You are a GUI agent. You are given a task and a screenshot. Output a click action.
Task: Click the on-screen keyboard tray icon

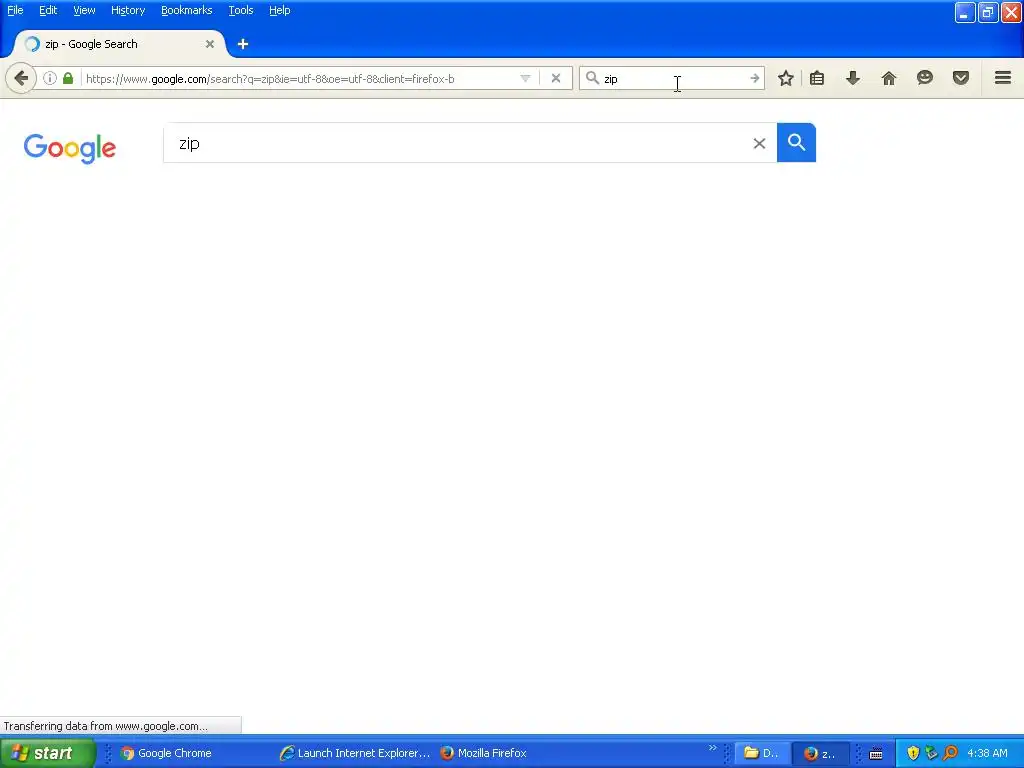click(x=876, y=754)
